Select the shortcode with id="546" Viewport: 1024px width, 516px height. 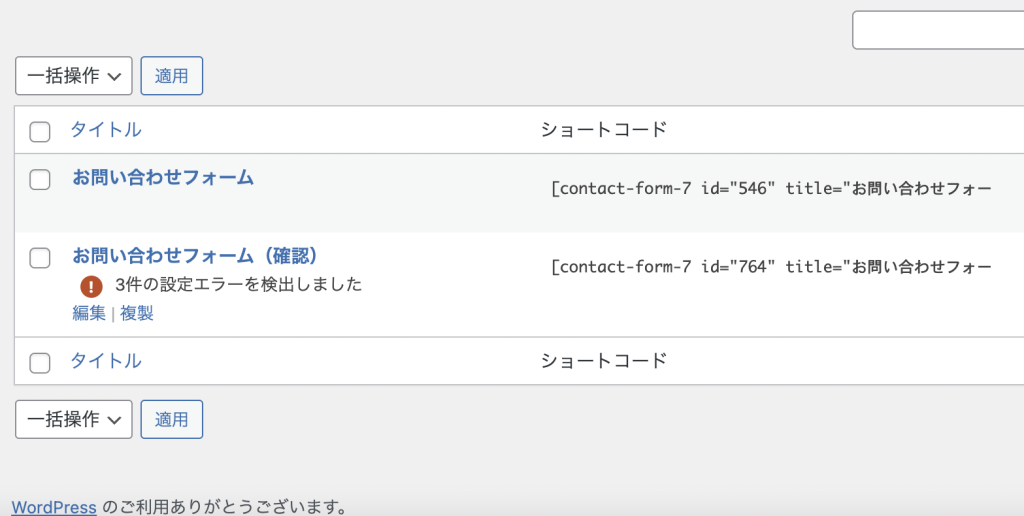point(771,189)
